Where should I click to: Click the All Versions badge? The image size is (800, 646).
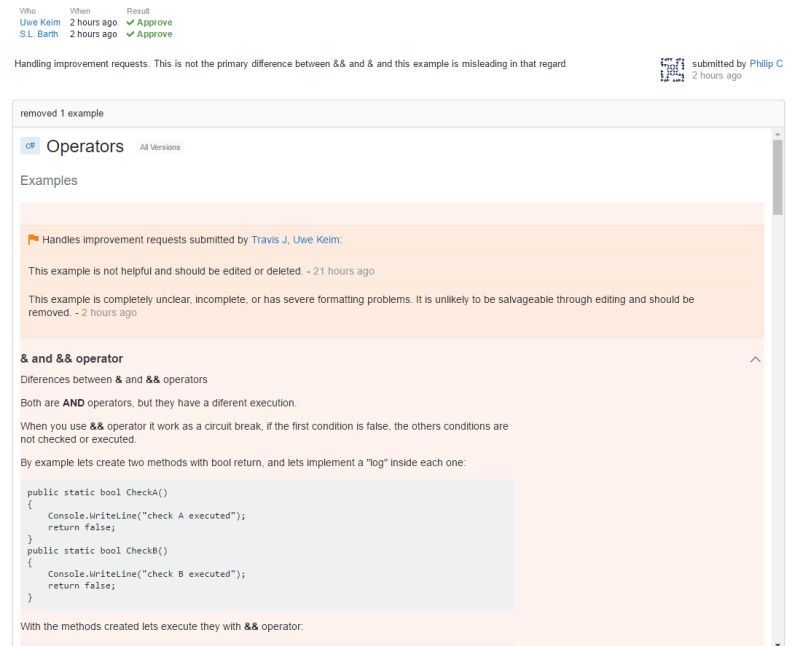(160, 147)
